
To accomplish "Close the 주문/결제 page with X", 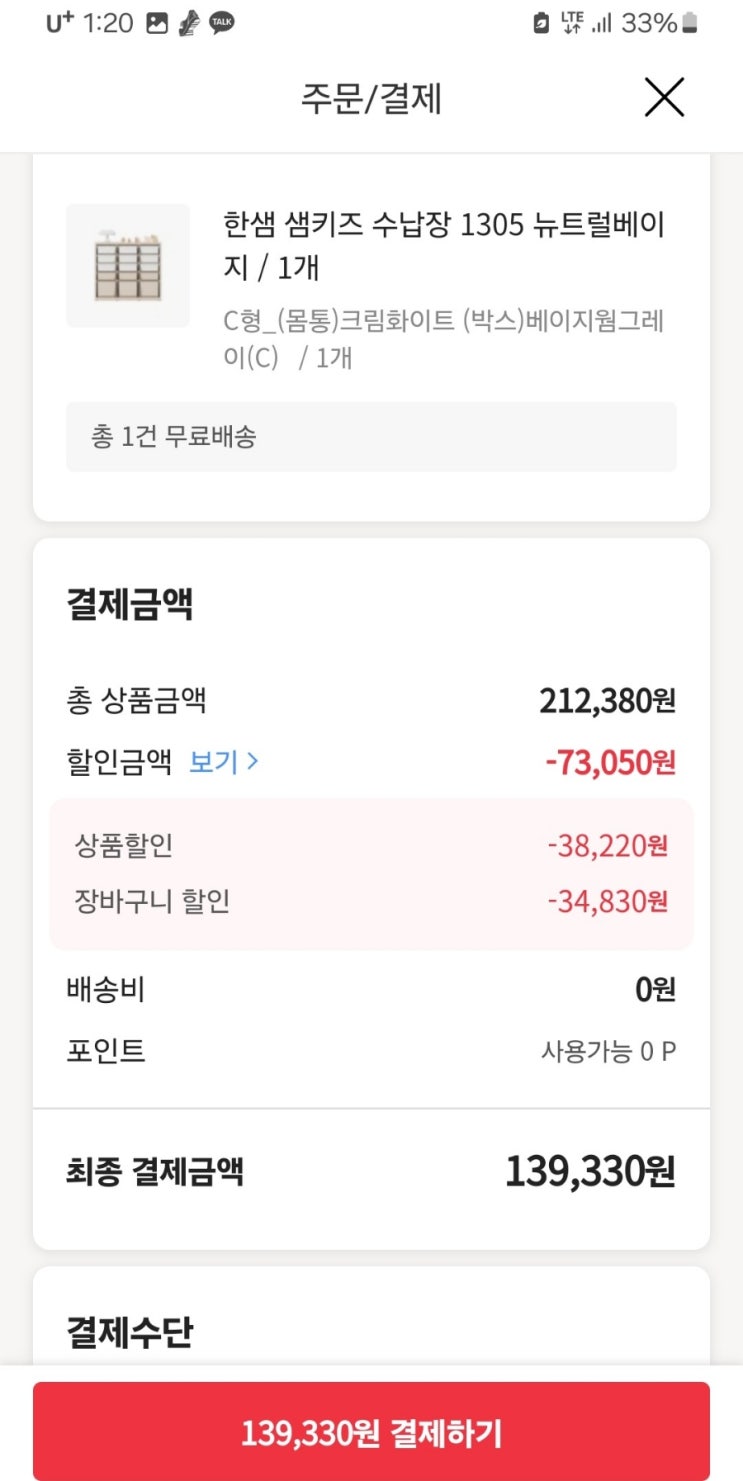I will click(x=664, y=98).
